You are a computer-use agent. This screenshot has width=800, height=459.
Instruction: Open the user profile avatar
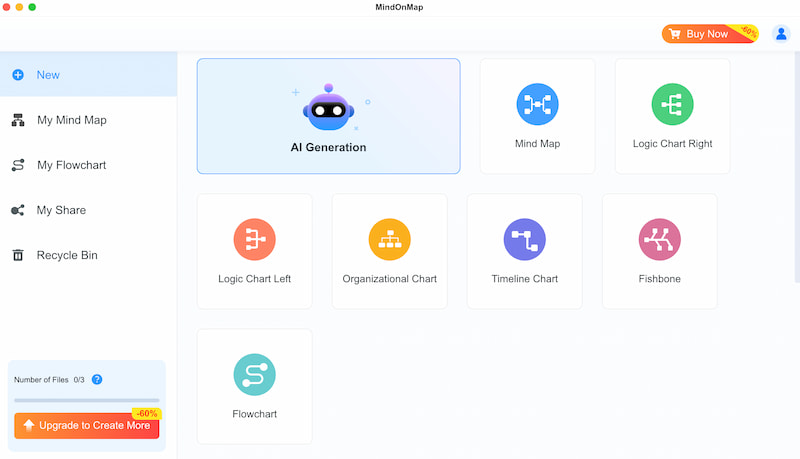click(781, 34)
